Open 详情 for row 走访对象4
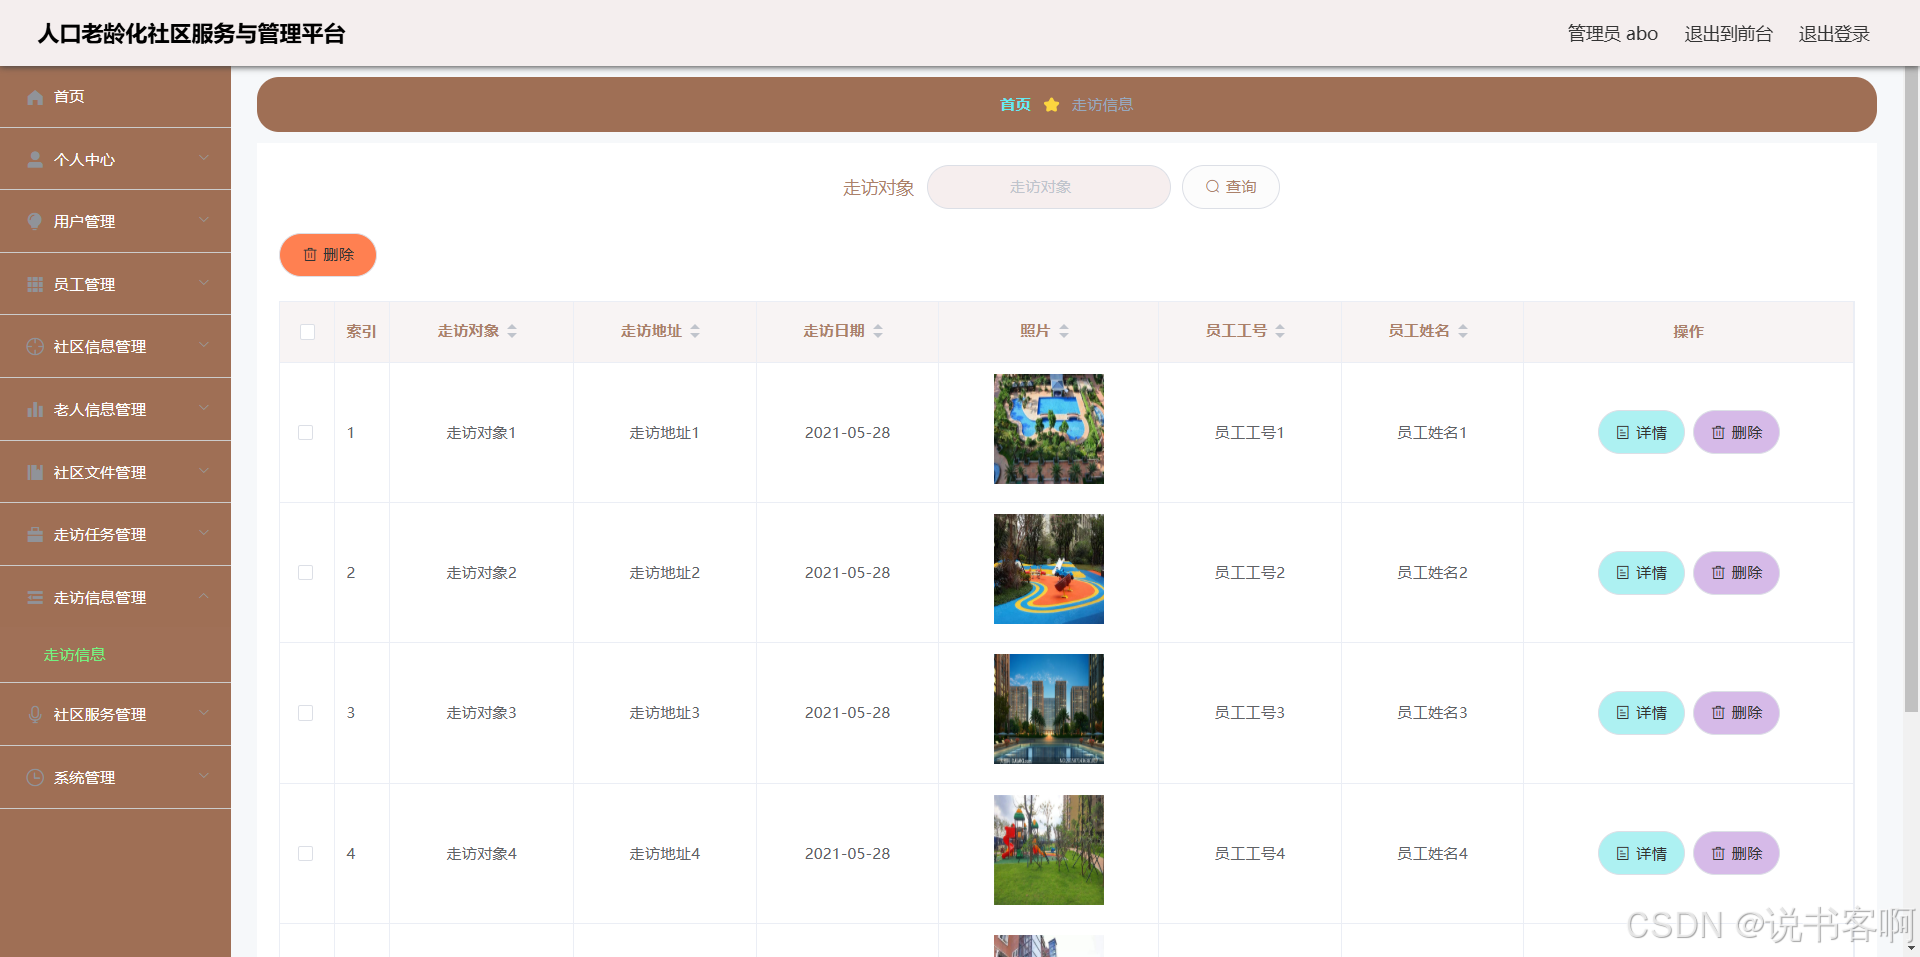1920x957 pixels. [1641, 854]
